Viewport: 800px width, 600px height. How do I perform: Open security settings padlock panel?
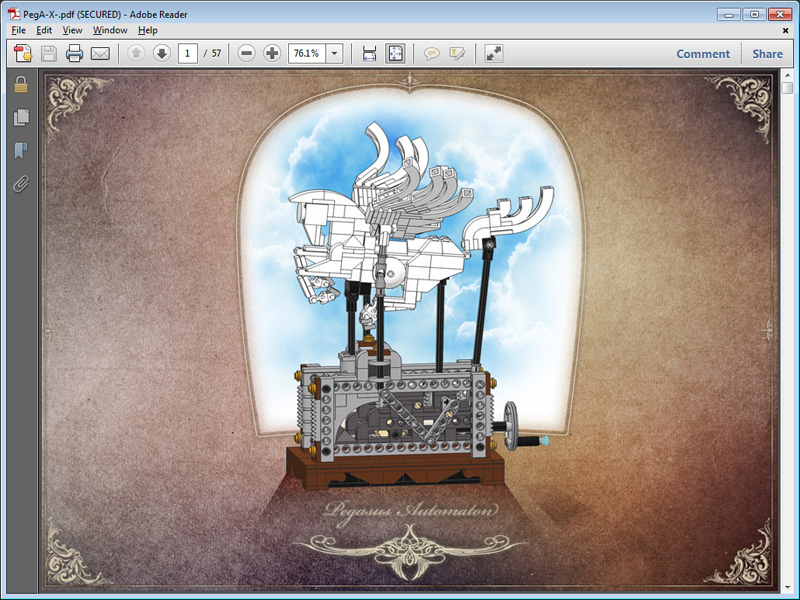20,85
